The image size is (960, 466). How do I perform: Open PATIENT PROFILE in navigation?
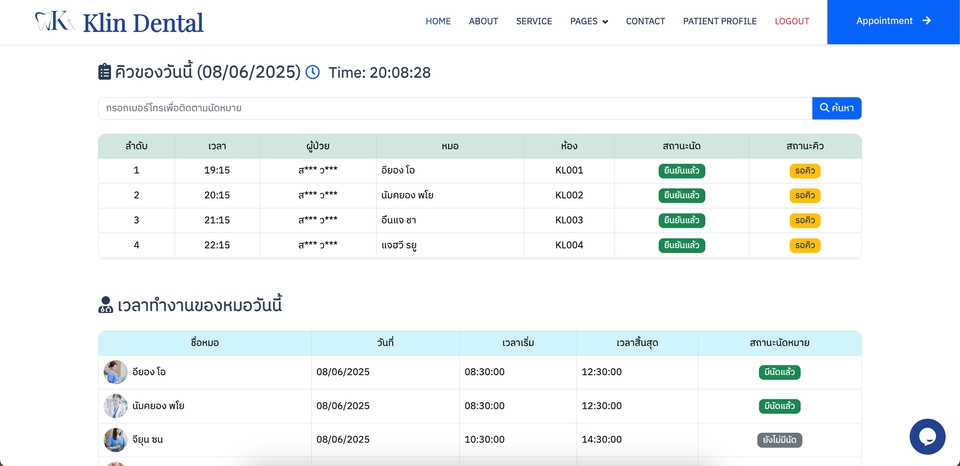point(720,21)
